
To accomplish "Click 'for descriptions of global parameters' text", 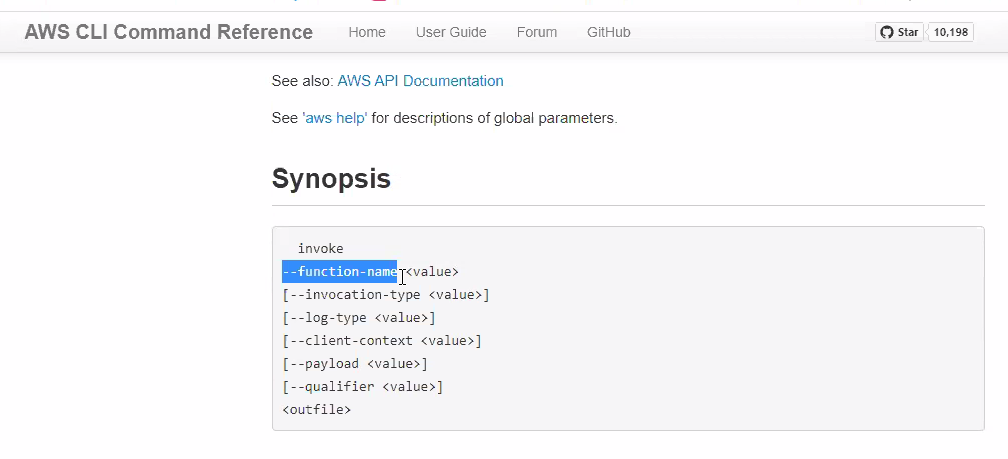I will click(x=494, y=118).
